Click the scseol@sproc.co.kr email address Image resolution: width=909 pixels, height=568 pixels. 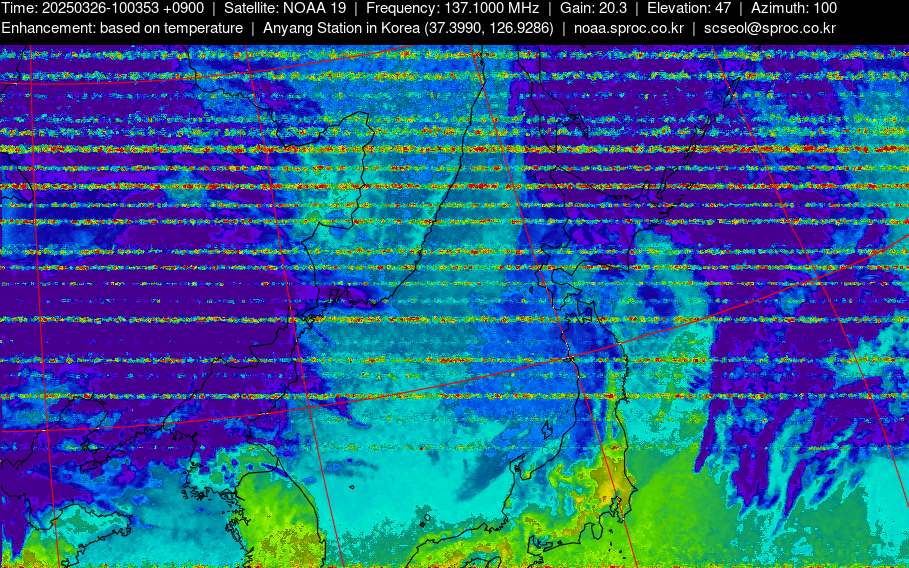coord(769,28)
